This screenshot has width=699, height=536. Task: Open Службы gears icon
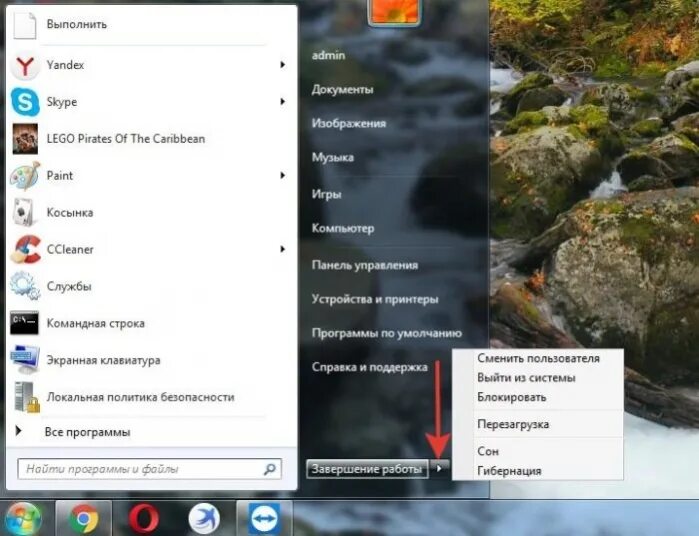click(x=25, y=286)
